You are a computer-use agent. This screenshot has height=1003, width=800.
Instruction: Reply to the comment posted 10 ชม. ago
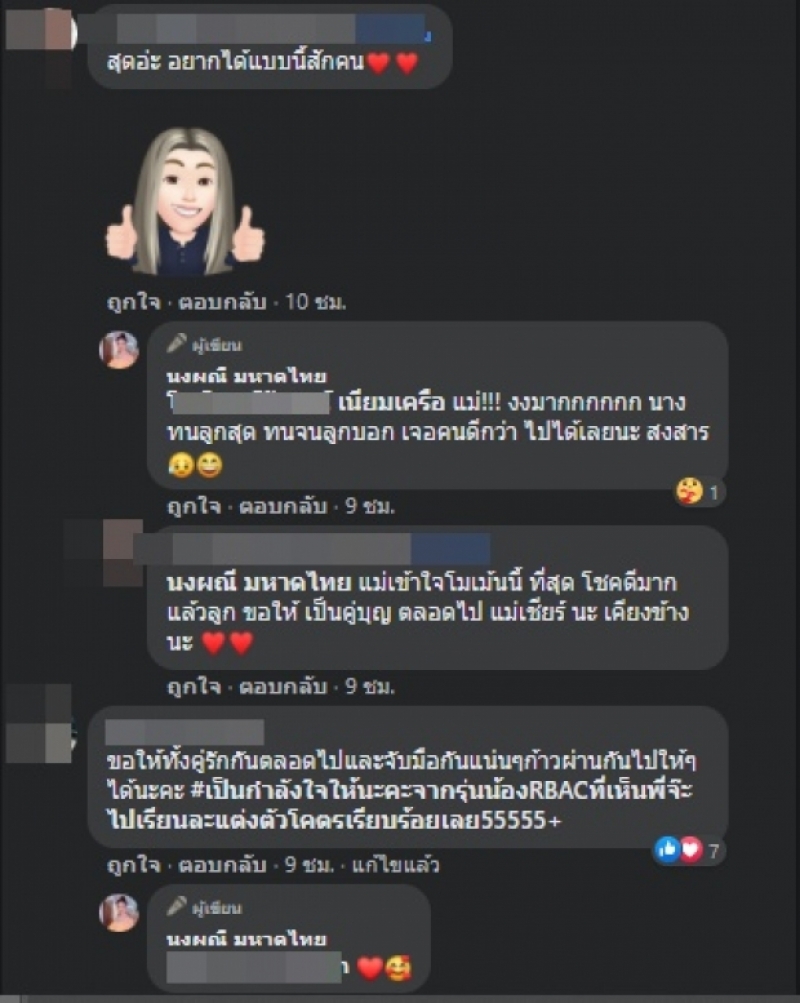[222, 301]
